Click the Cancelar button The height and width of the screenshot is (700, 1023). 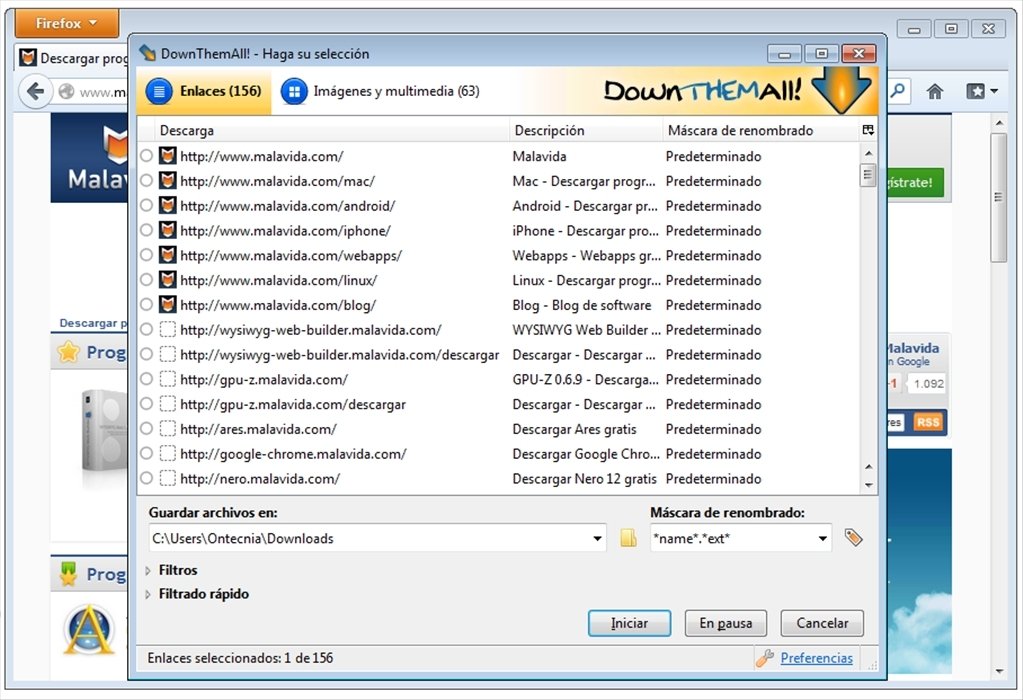click(x=822, y=623)
